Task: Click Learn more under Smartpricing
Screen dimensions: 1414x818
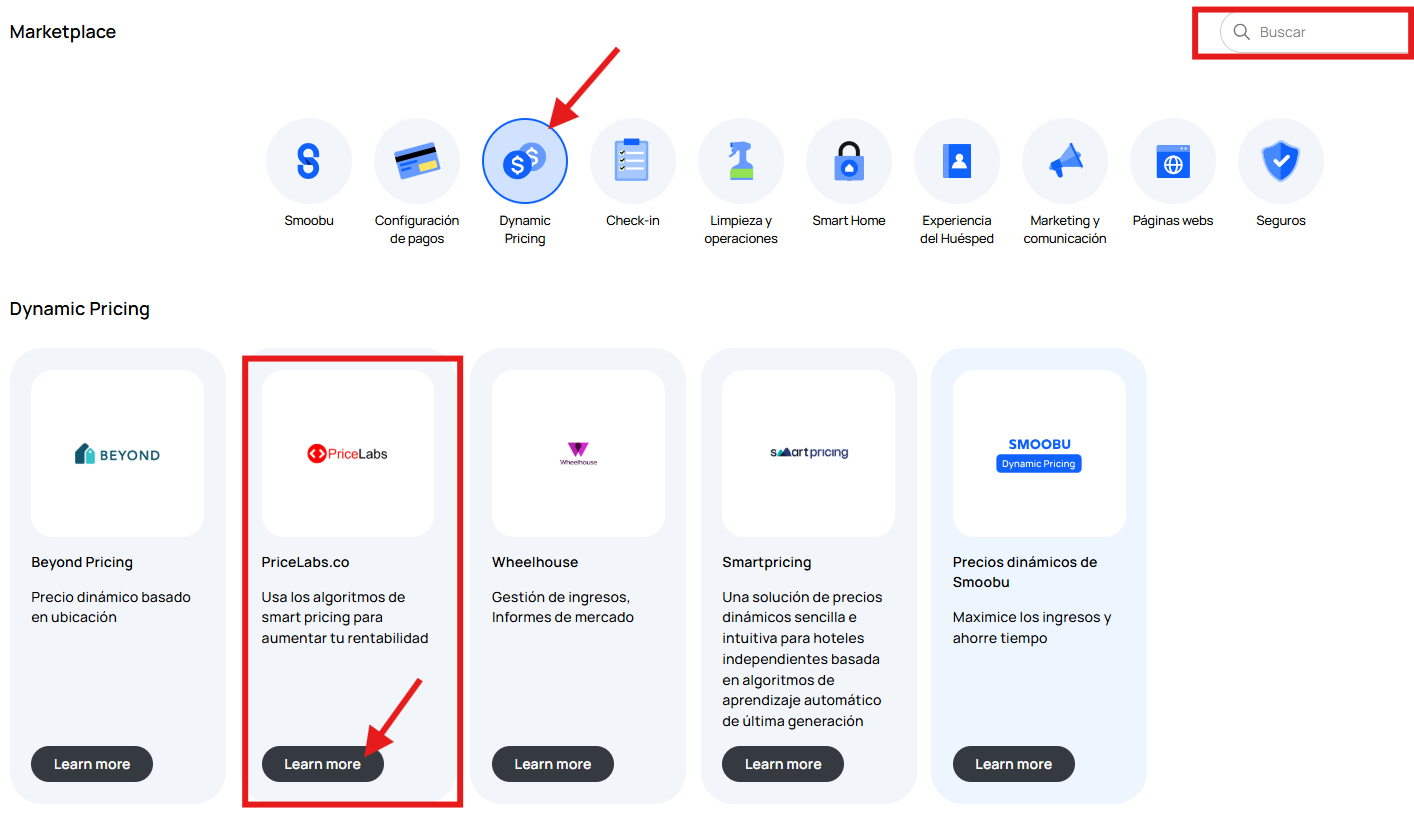Action: pyautogui.click(x=783, y=764)
